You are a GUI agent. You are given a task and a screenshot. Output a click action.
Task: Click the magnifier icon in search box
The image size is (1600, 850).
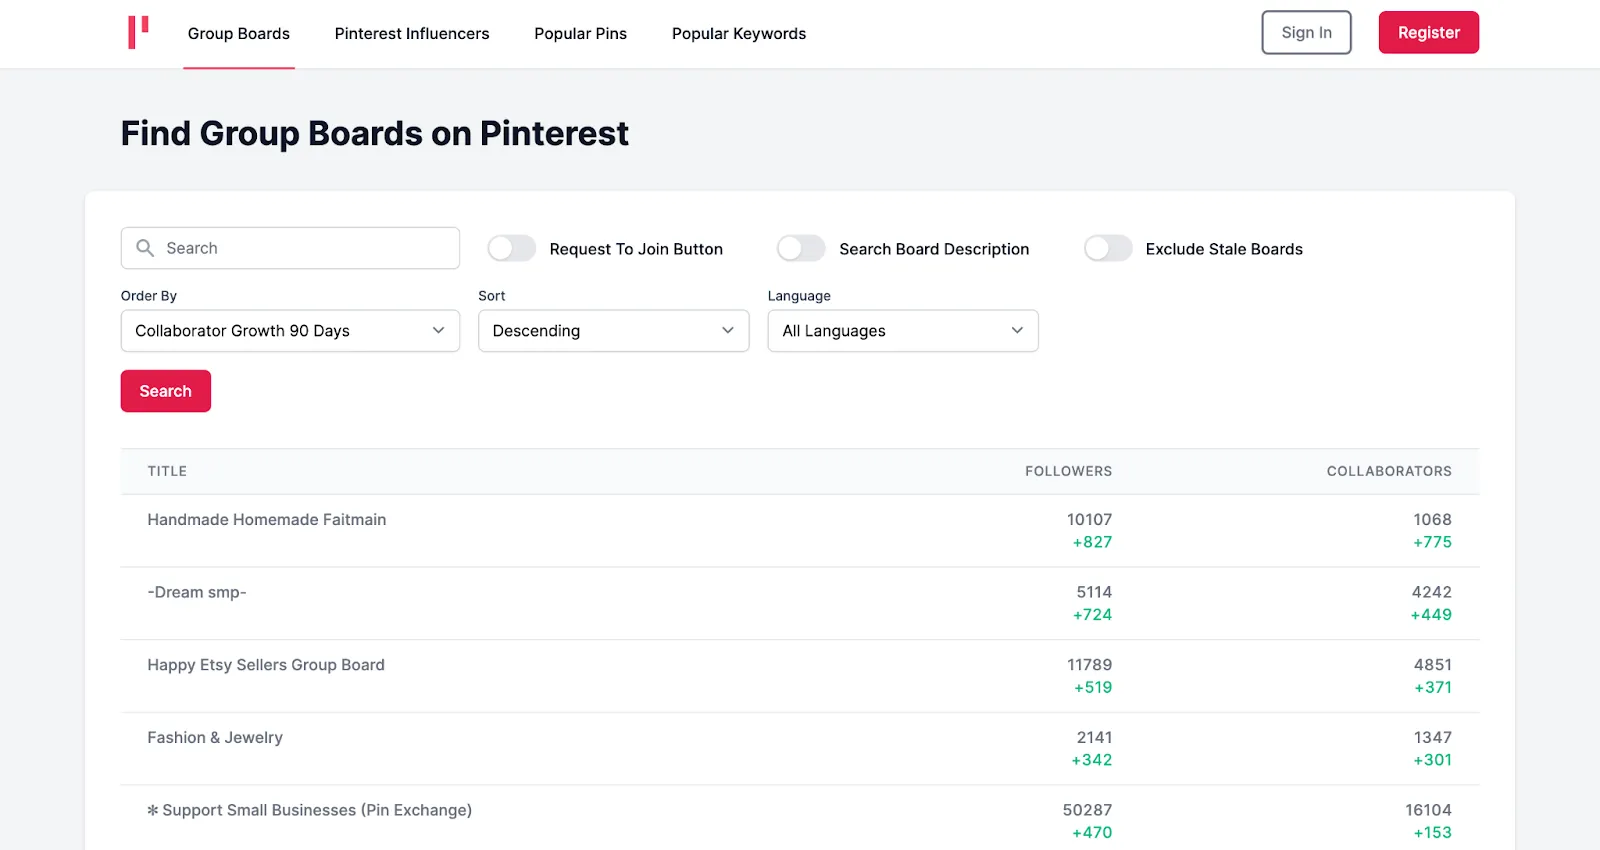click(x=145, y=248)
